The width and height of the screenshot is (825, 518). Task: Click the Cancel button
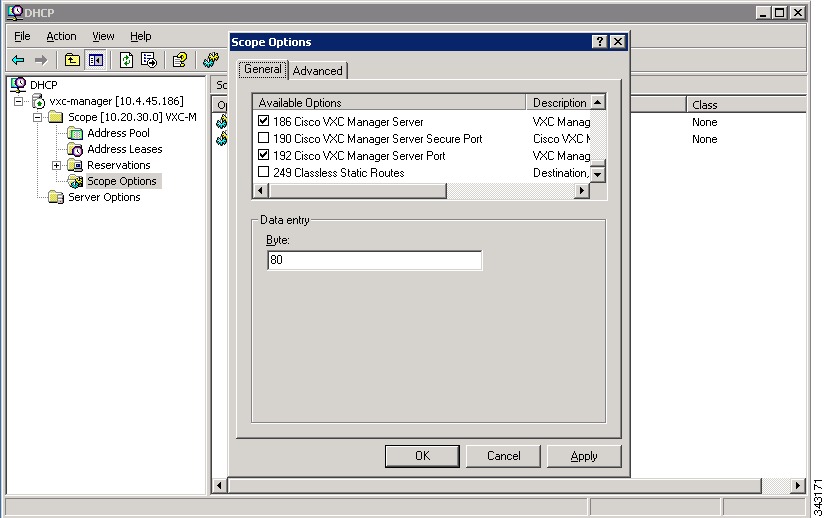pos(503,456)
